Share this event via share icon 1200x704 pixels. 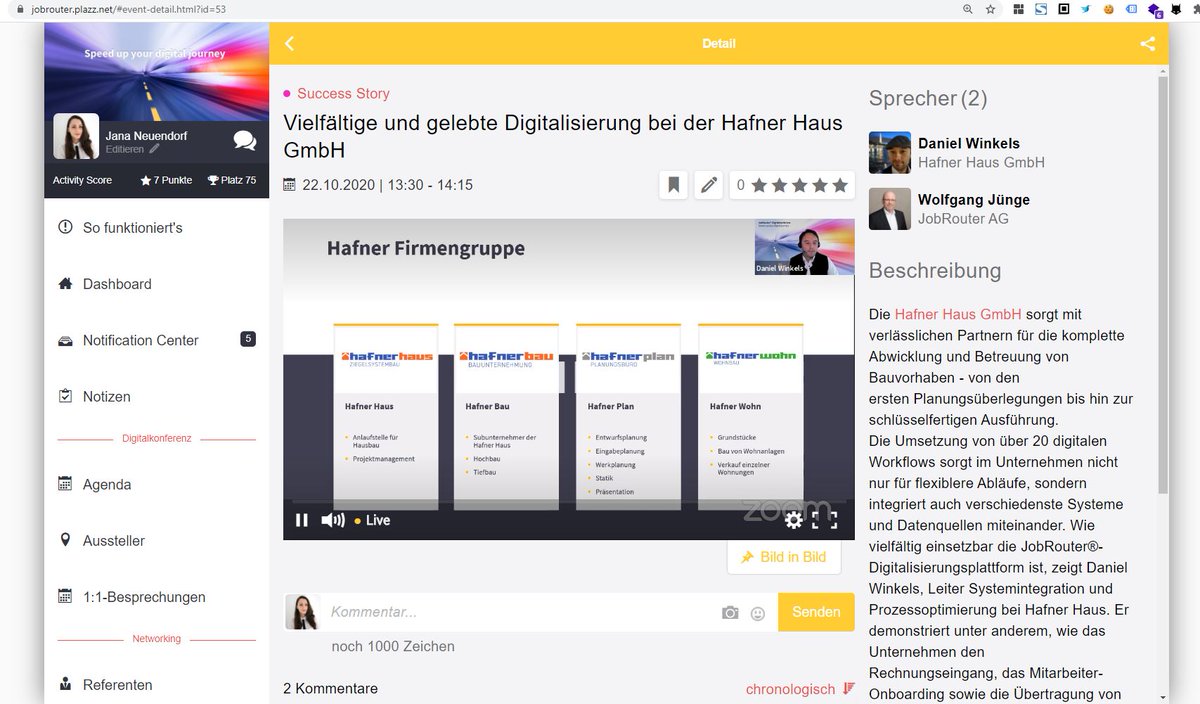pos(1147,44)
